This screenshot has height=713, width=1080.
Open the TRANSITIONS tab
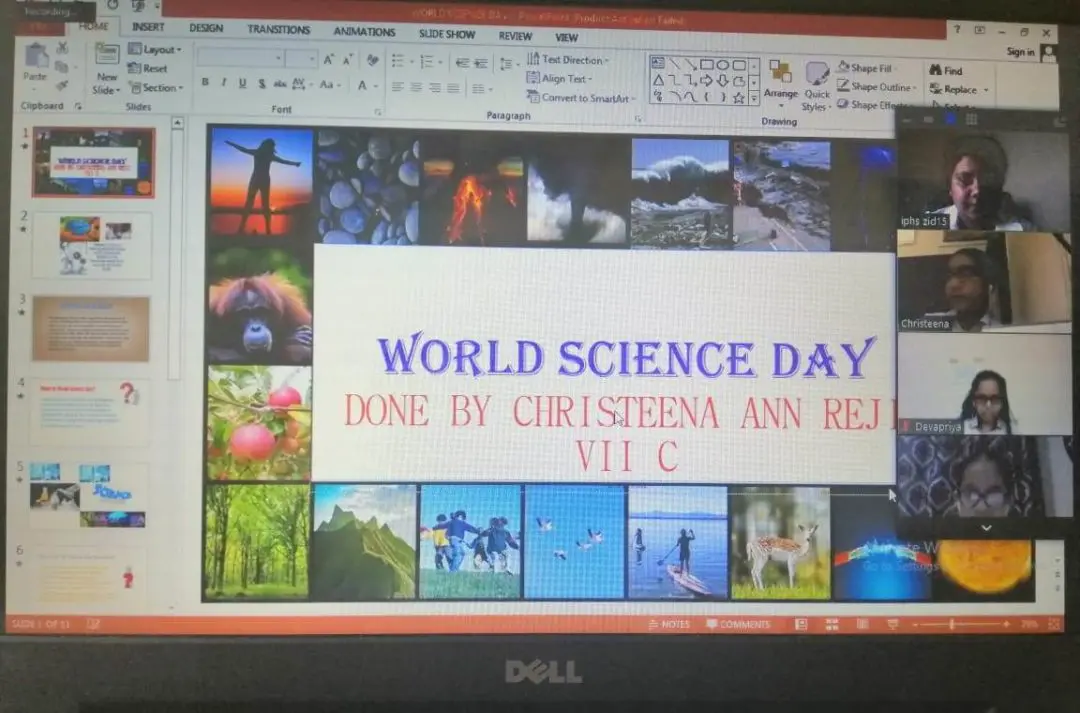[x=279, y=30]
